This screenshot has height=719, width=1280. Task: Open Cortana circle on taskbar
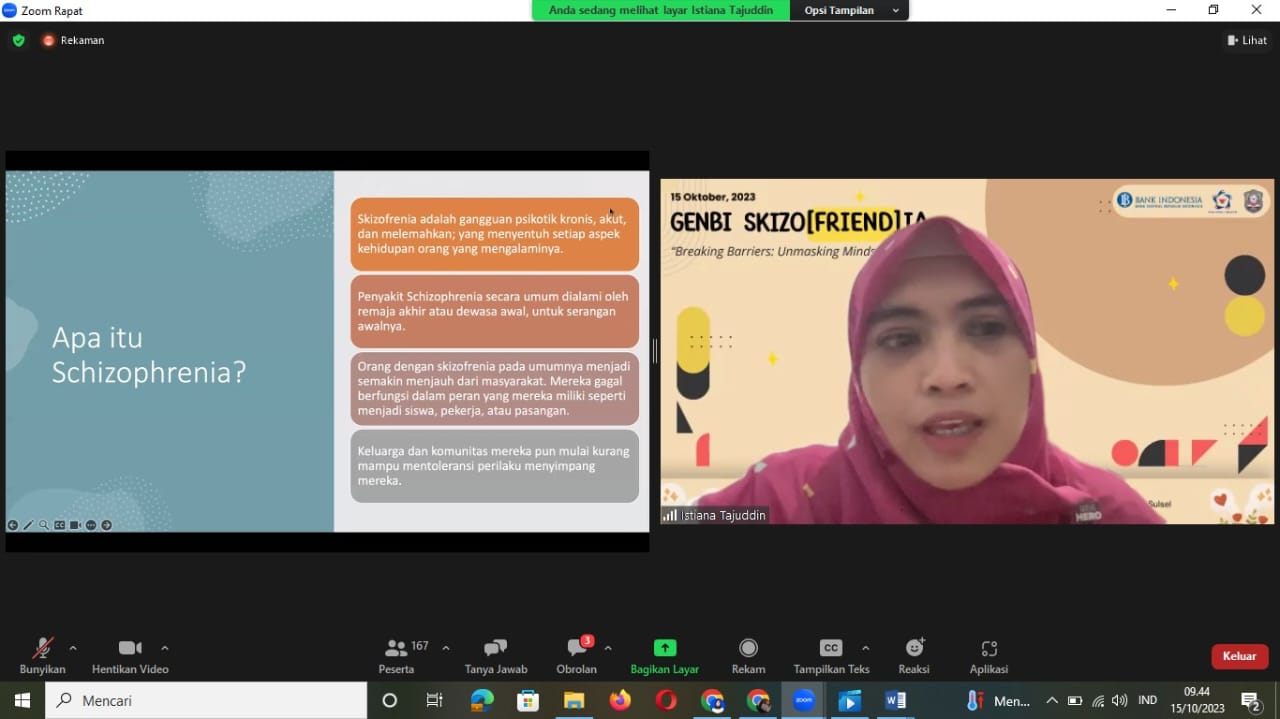[x=390, y=700]
